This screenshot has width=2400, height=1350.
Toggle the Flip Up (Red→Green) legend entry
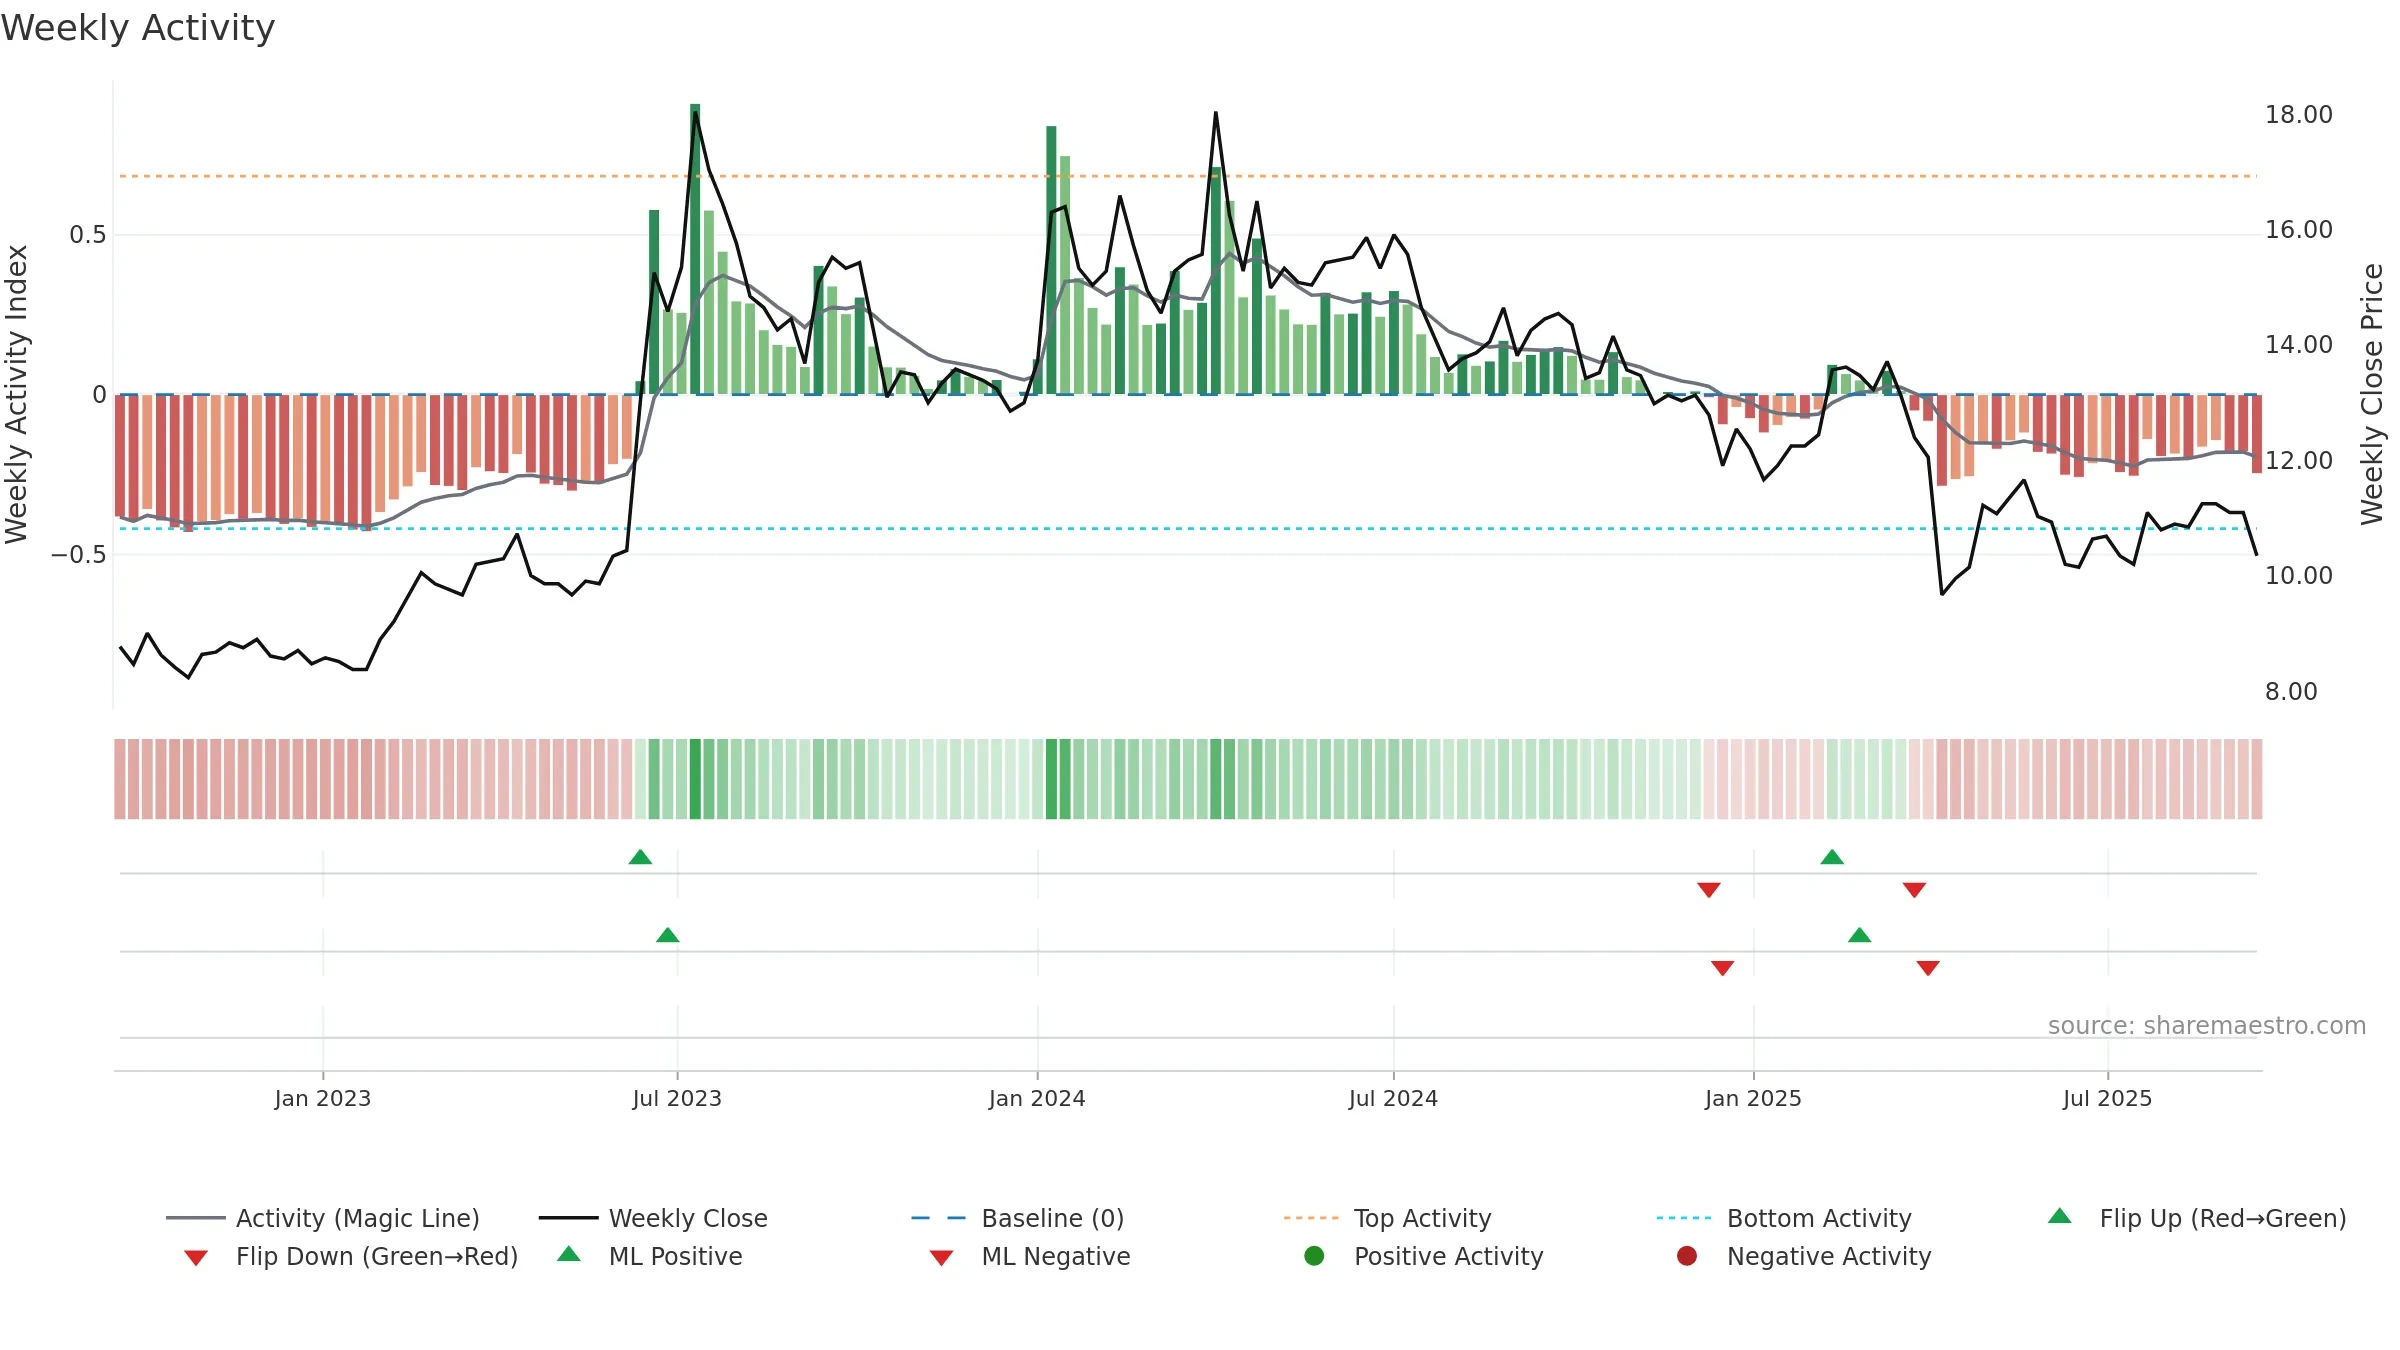click(x=2197, y=1218)
